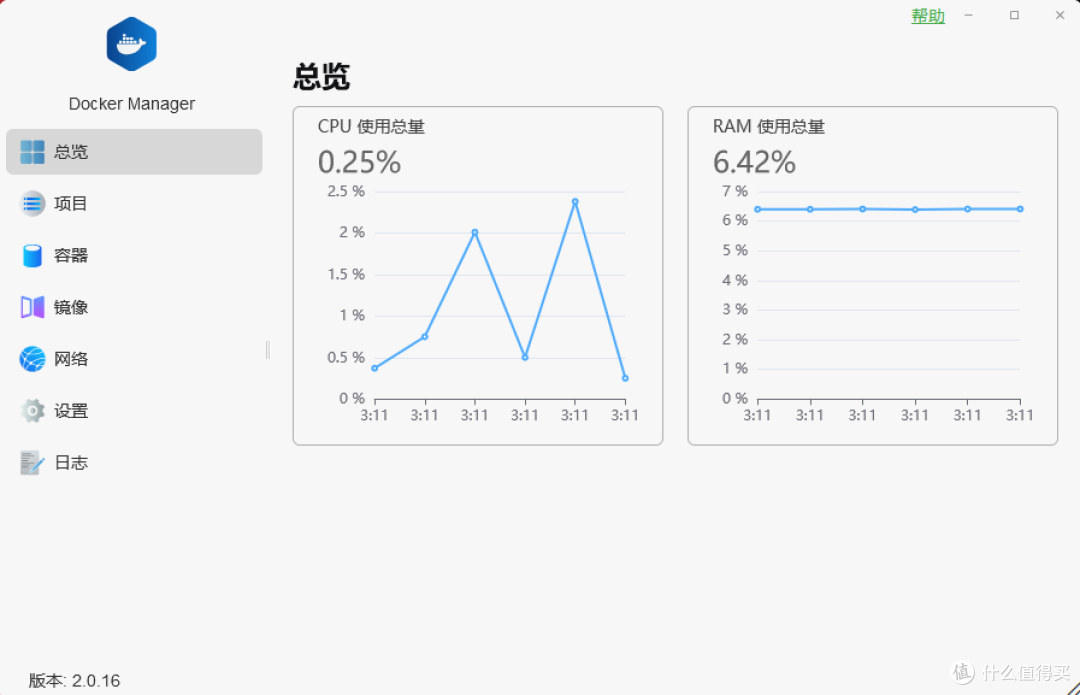1080x695 pixels.
Task: Click the RAM 使用总量 title
Action: (769, 127)
